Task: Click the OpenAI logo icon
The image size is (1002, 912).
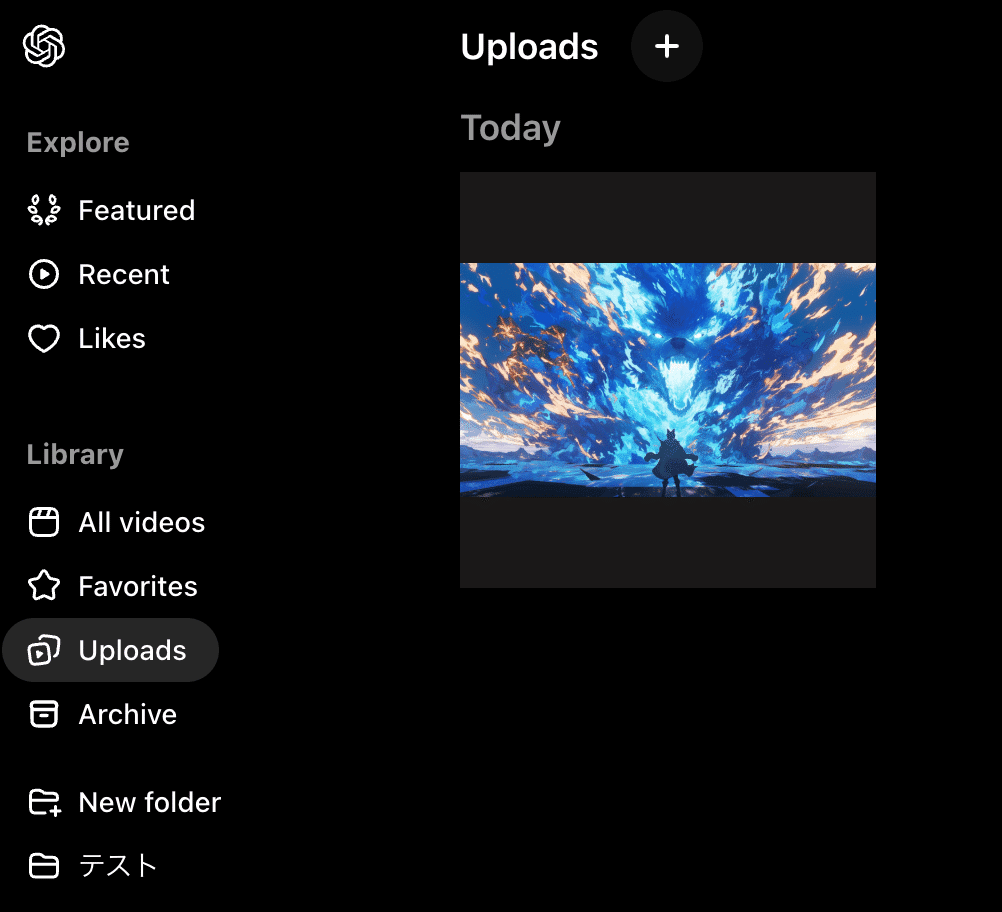Action: click(x=44, y=46)
